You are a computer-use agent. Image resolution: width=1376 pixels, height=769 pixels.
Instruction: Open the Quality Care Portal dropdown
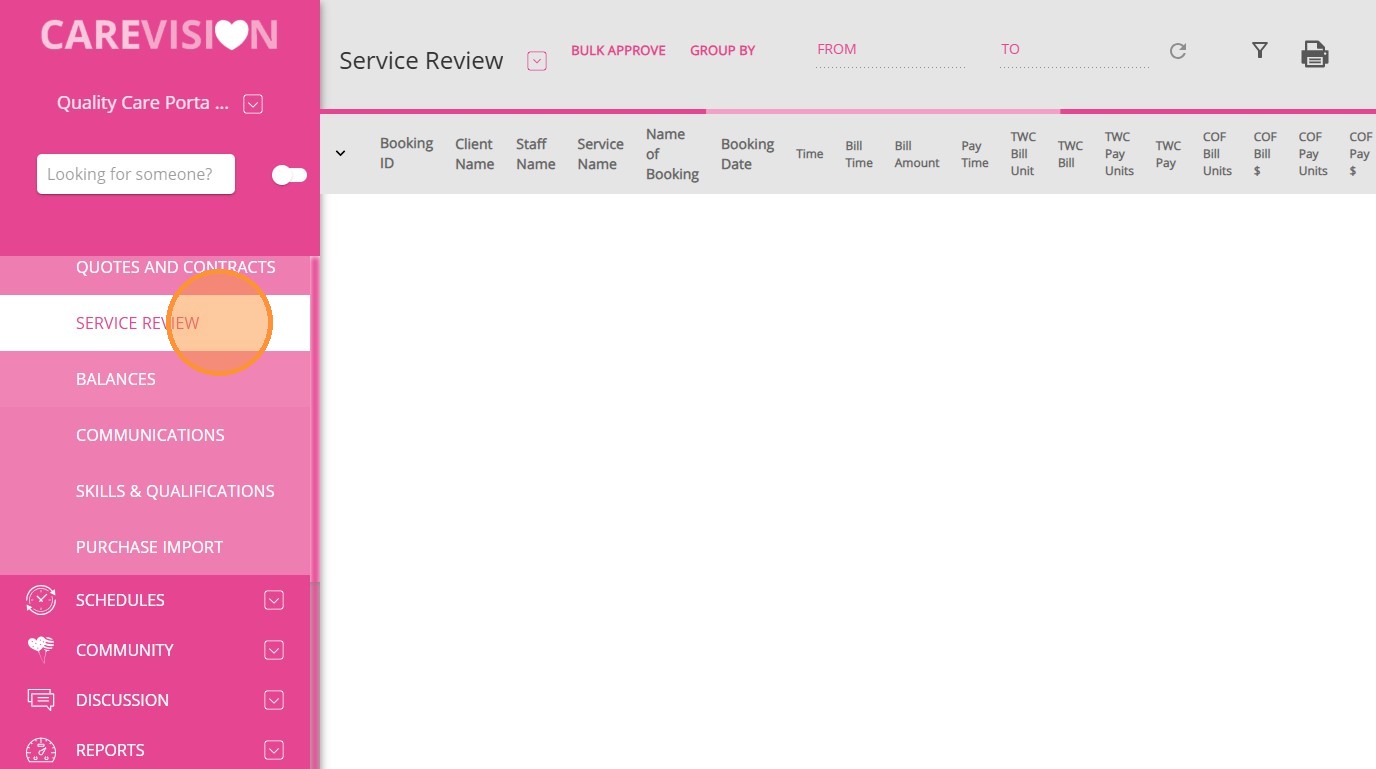click(253, 104)
